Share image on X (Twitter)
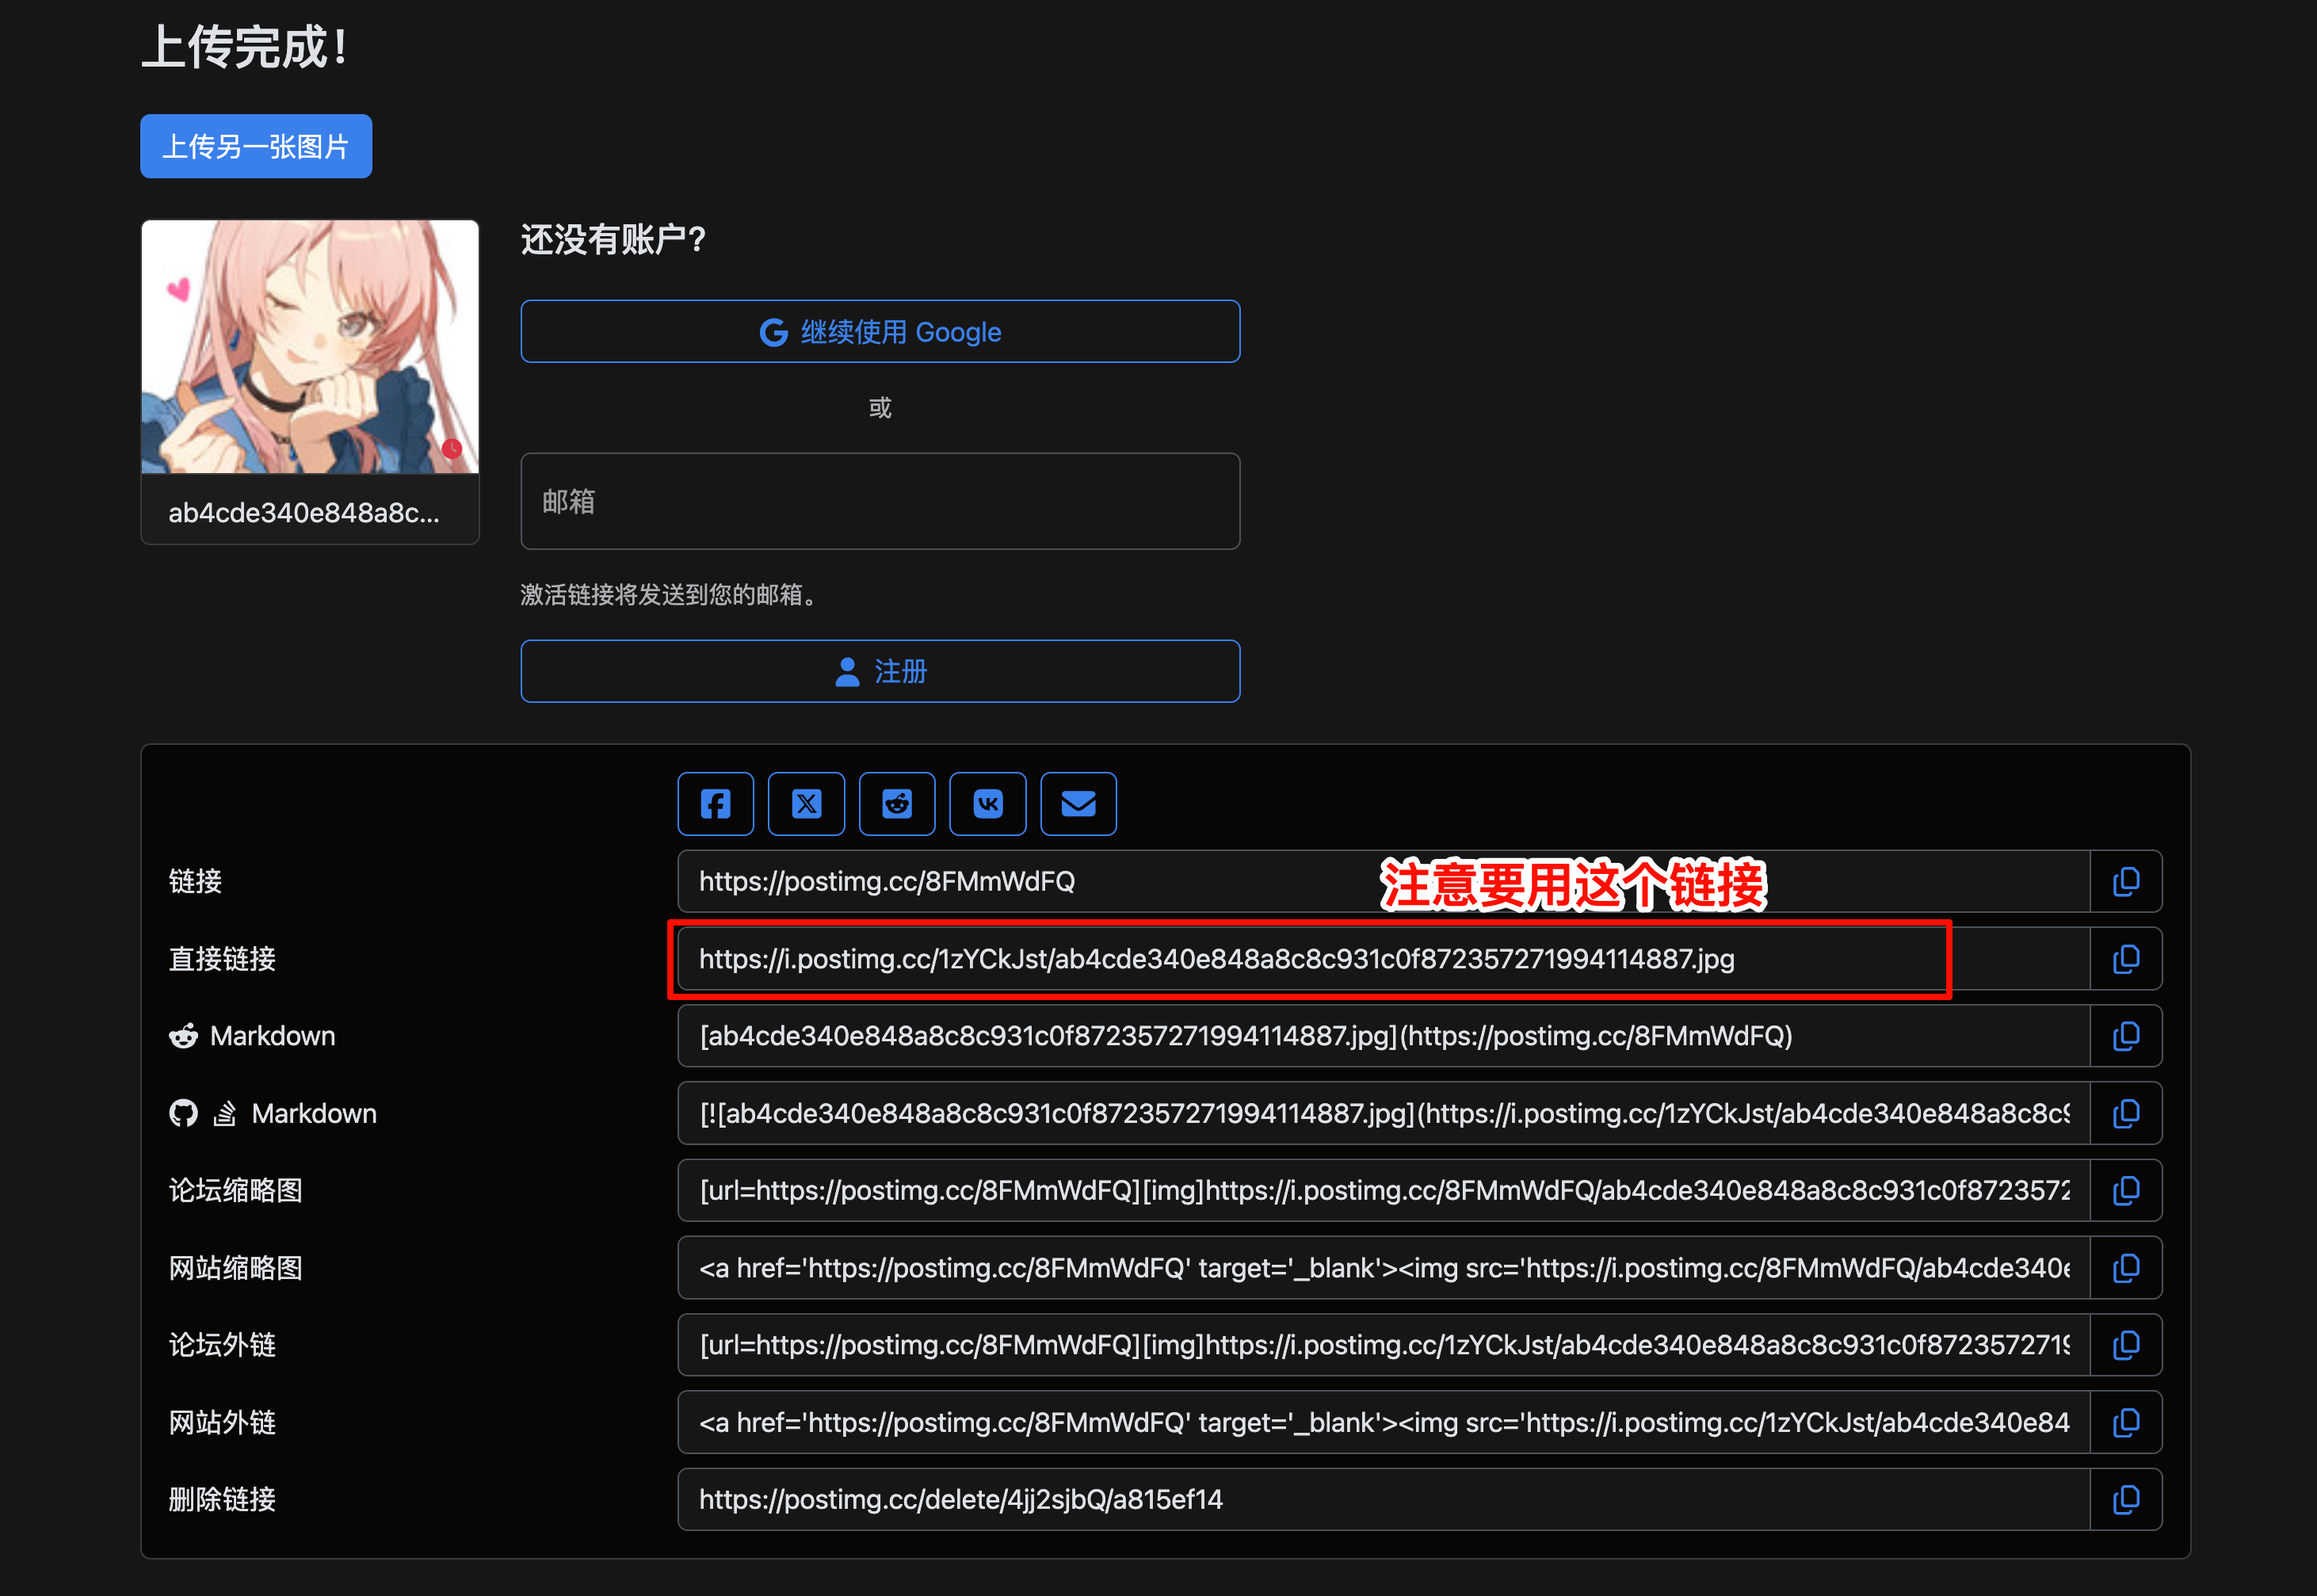Viewport: 2317px width, 1596px height. [806, 803]
